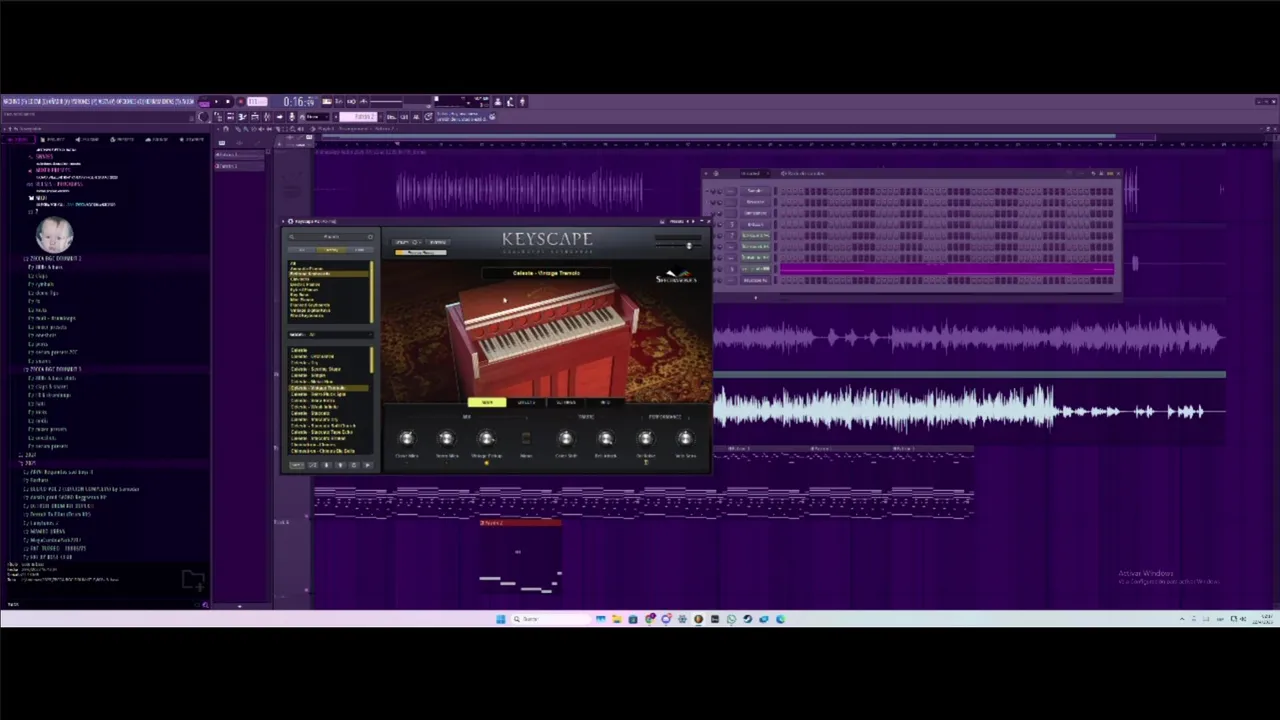The image size is (1280, 720).
Task: Click the shuffle button in Keyscape browser footer
Action: [x=313, y=465]
